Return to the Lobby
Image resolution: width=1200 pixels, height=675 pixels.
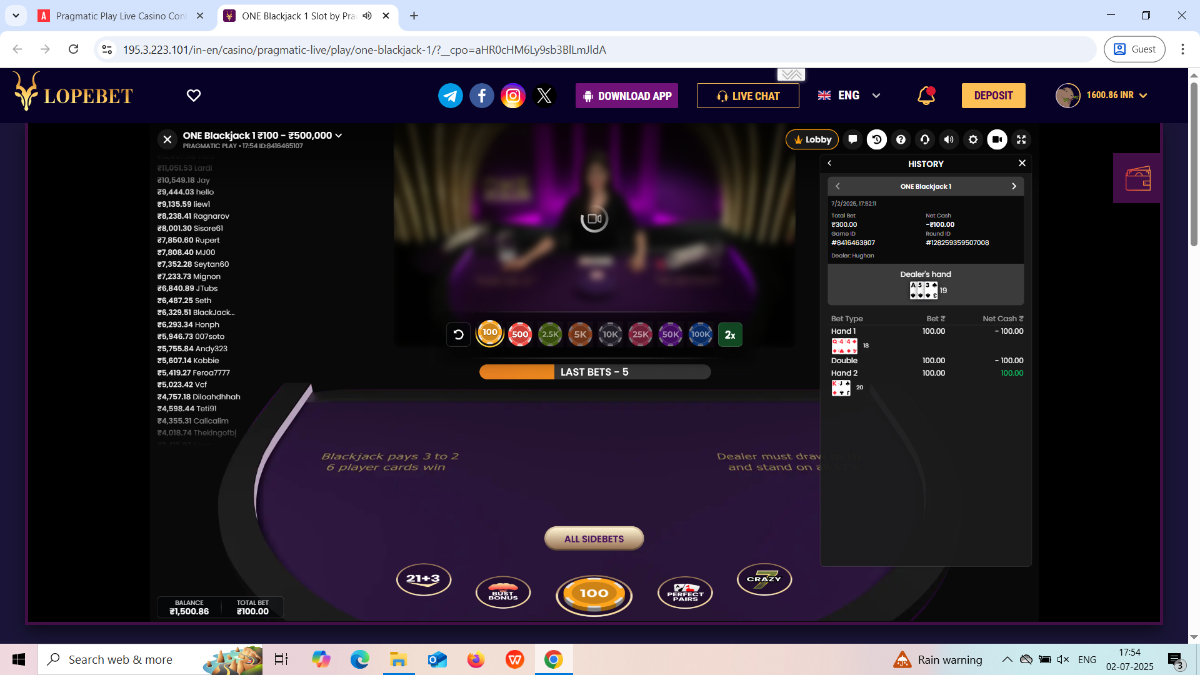[812, 140]
